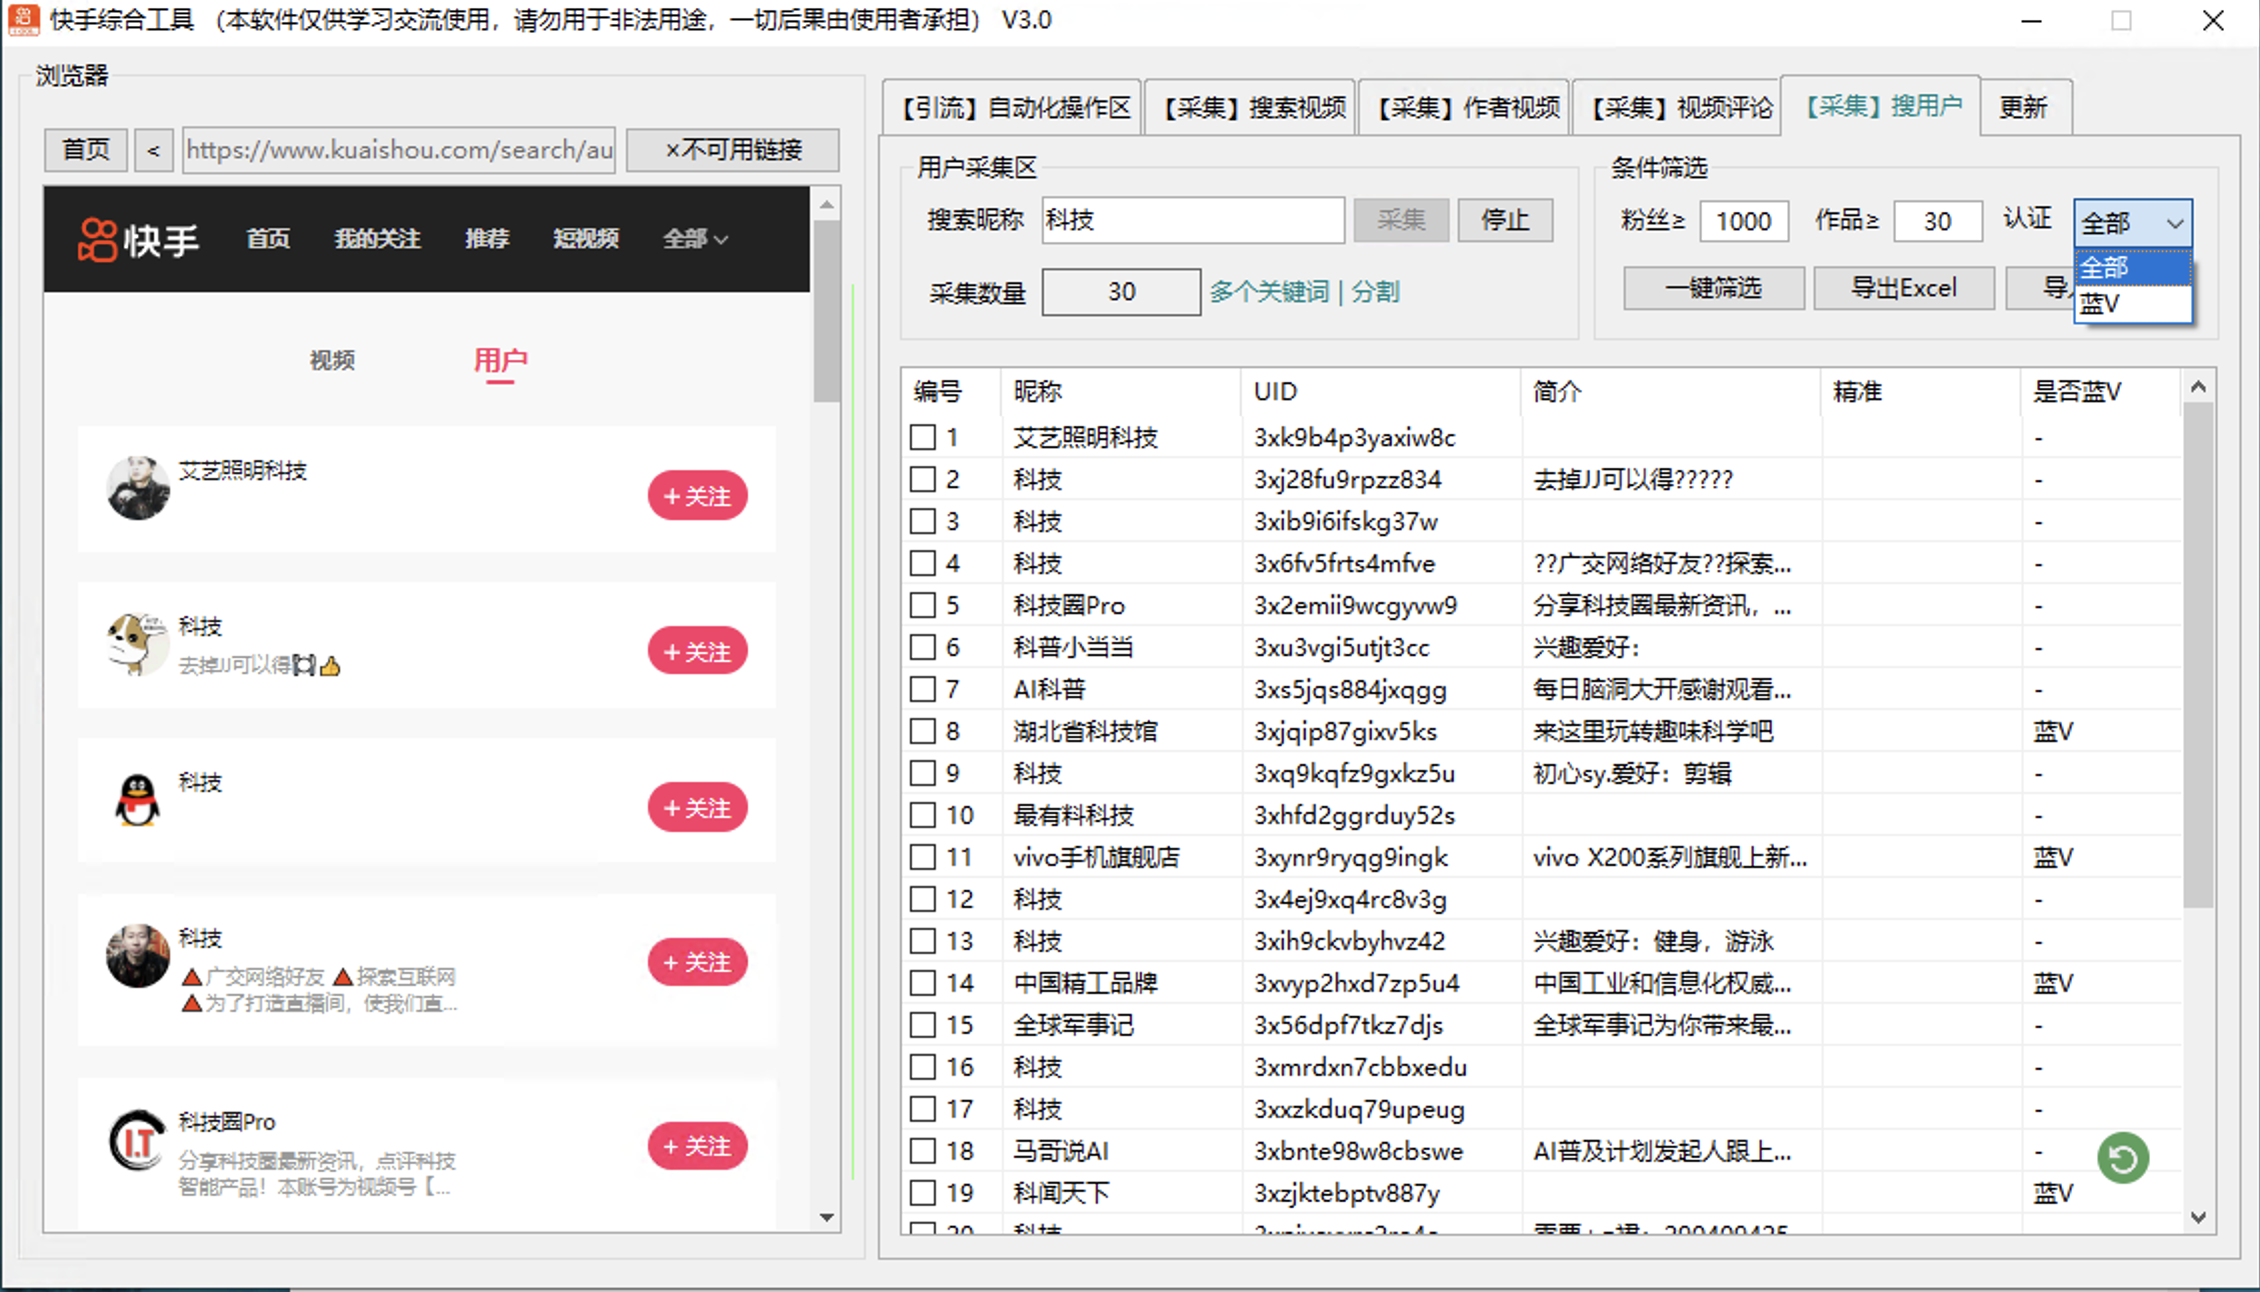Check the checkbox for row 1 艾艺照明科技
The height and width of the screenshot is (1292, 2260).
coord(922,437)
